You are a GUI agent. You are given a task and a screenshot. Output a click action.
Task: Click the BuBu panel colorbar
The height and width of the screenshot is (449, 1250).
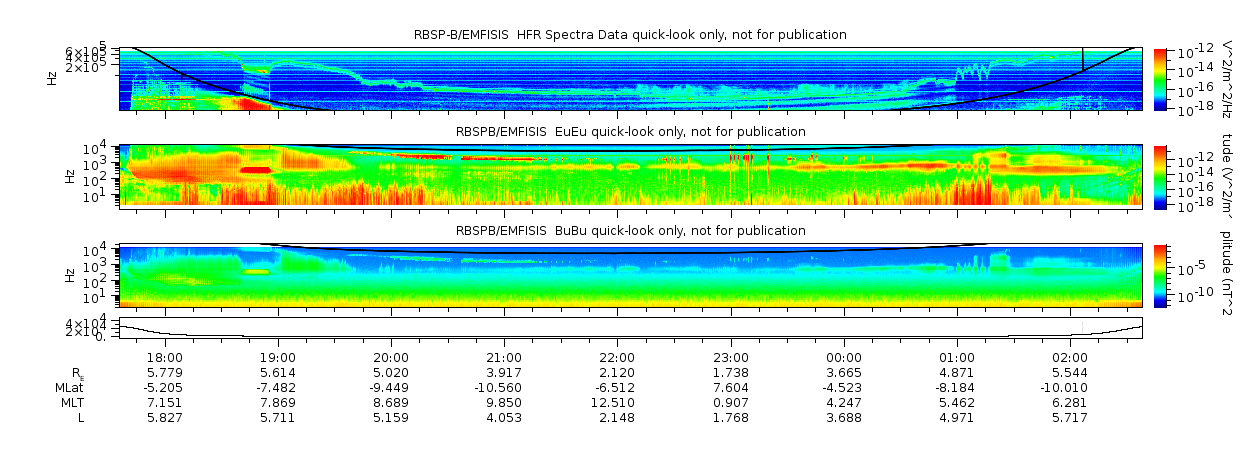1160,274
